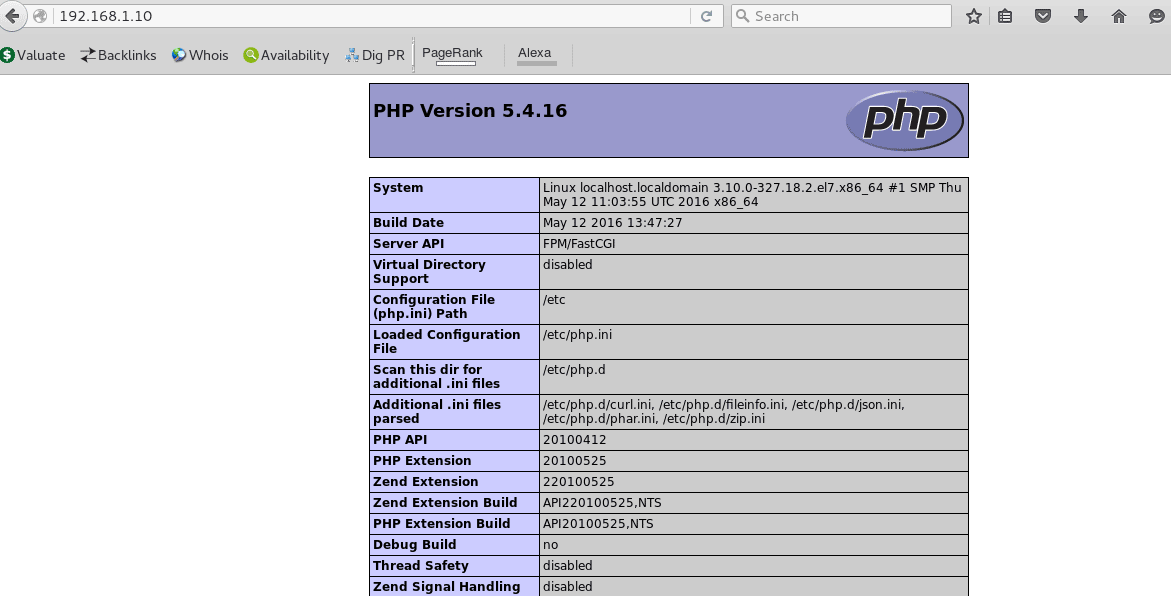Open the Reading List clipboard icon
The width and height of the screenshot is (1171, 596).
(x=1005, y=15)
